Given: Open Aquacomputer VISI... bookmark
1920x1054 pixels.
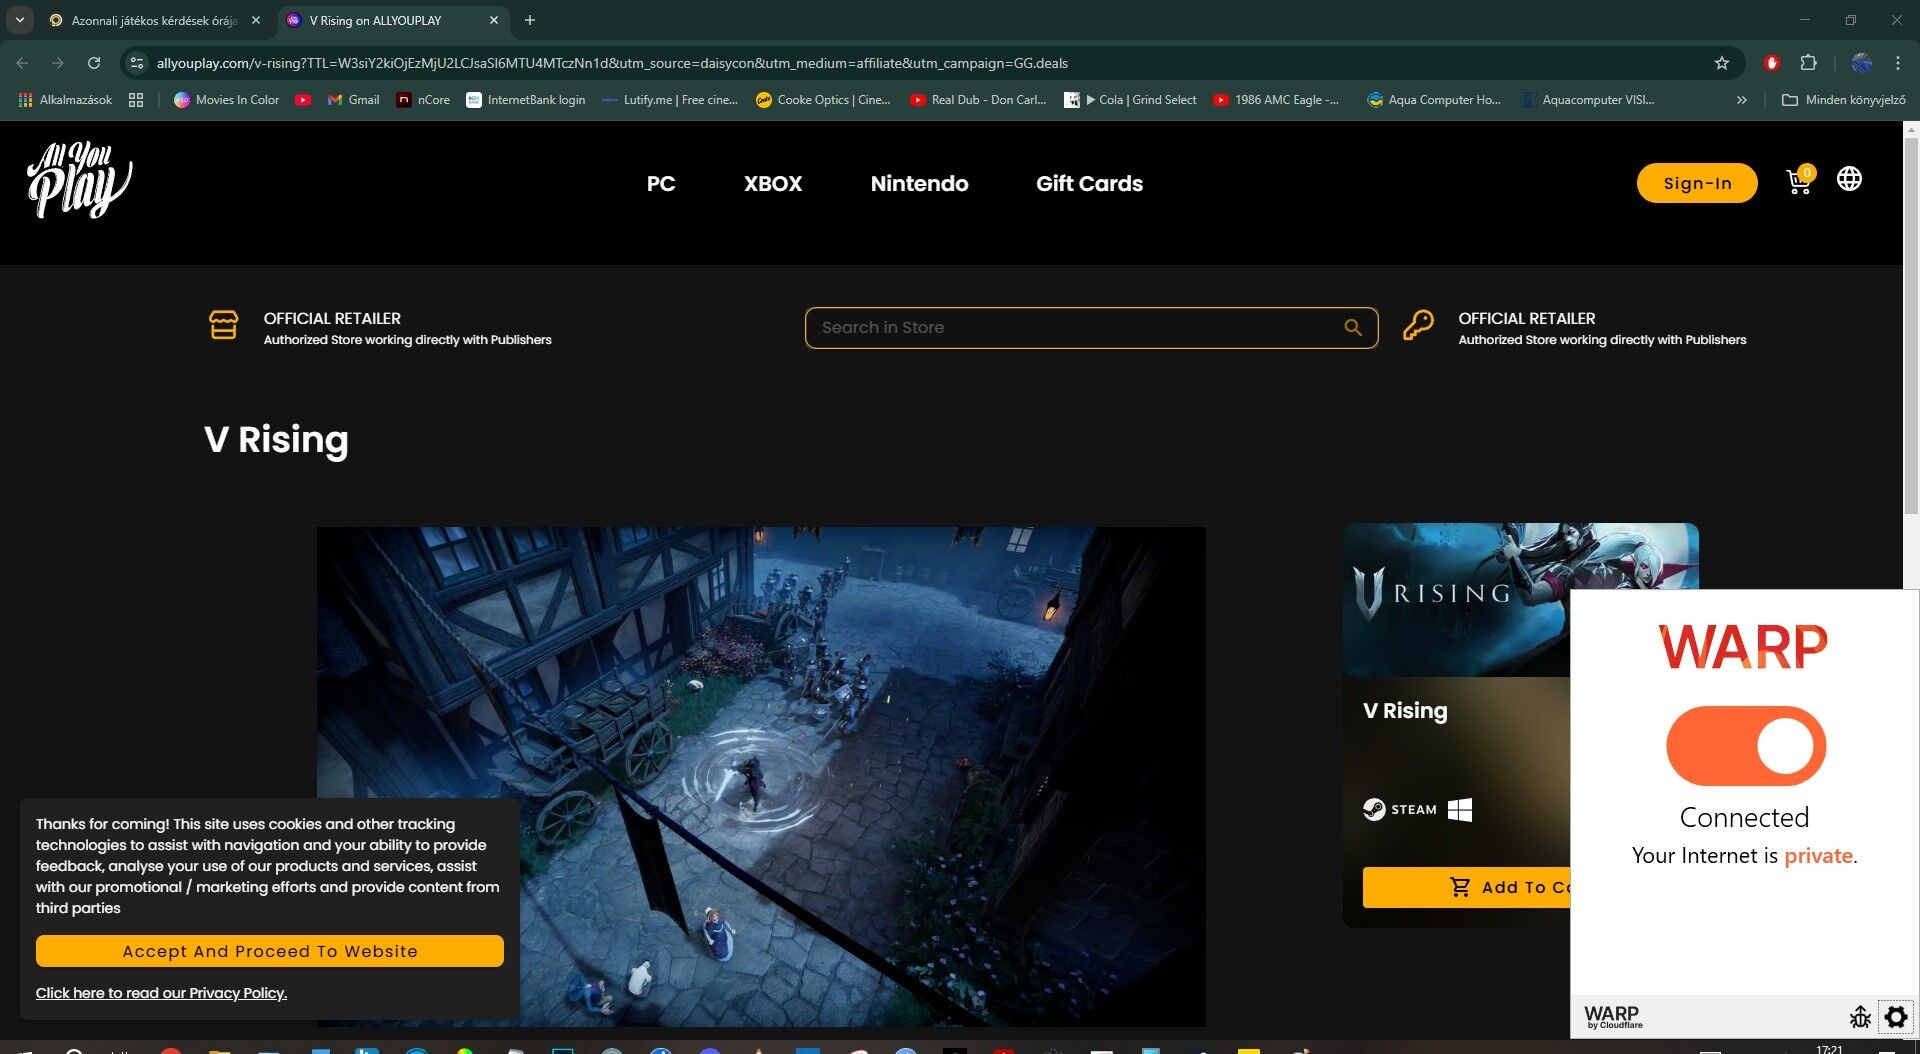Looking at the screenshot, I should point(1588,100).
